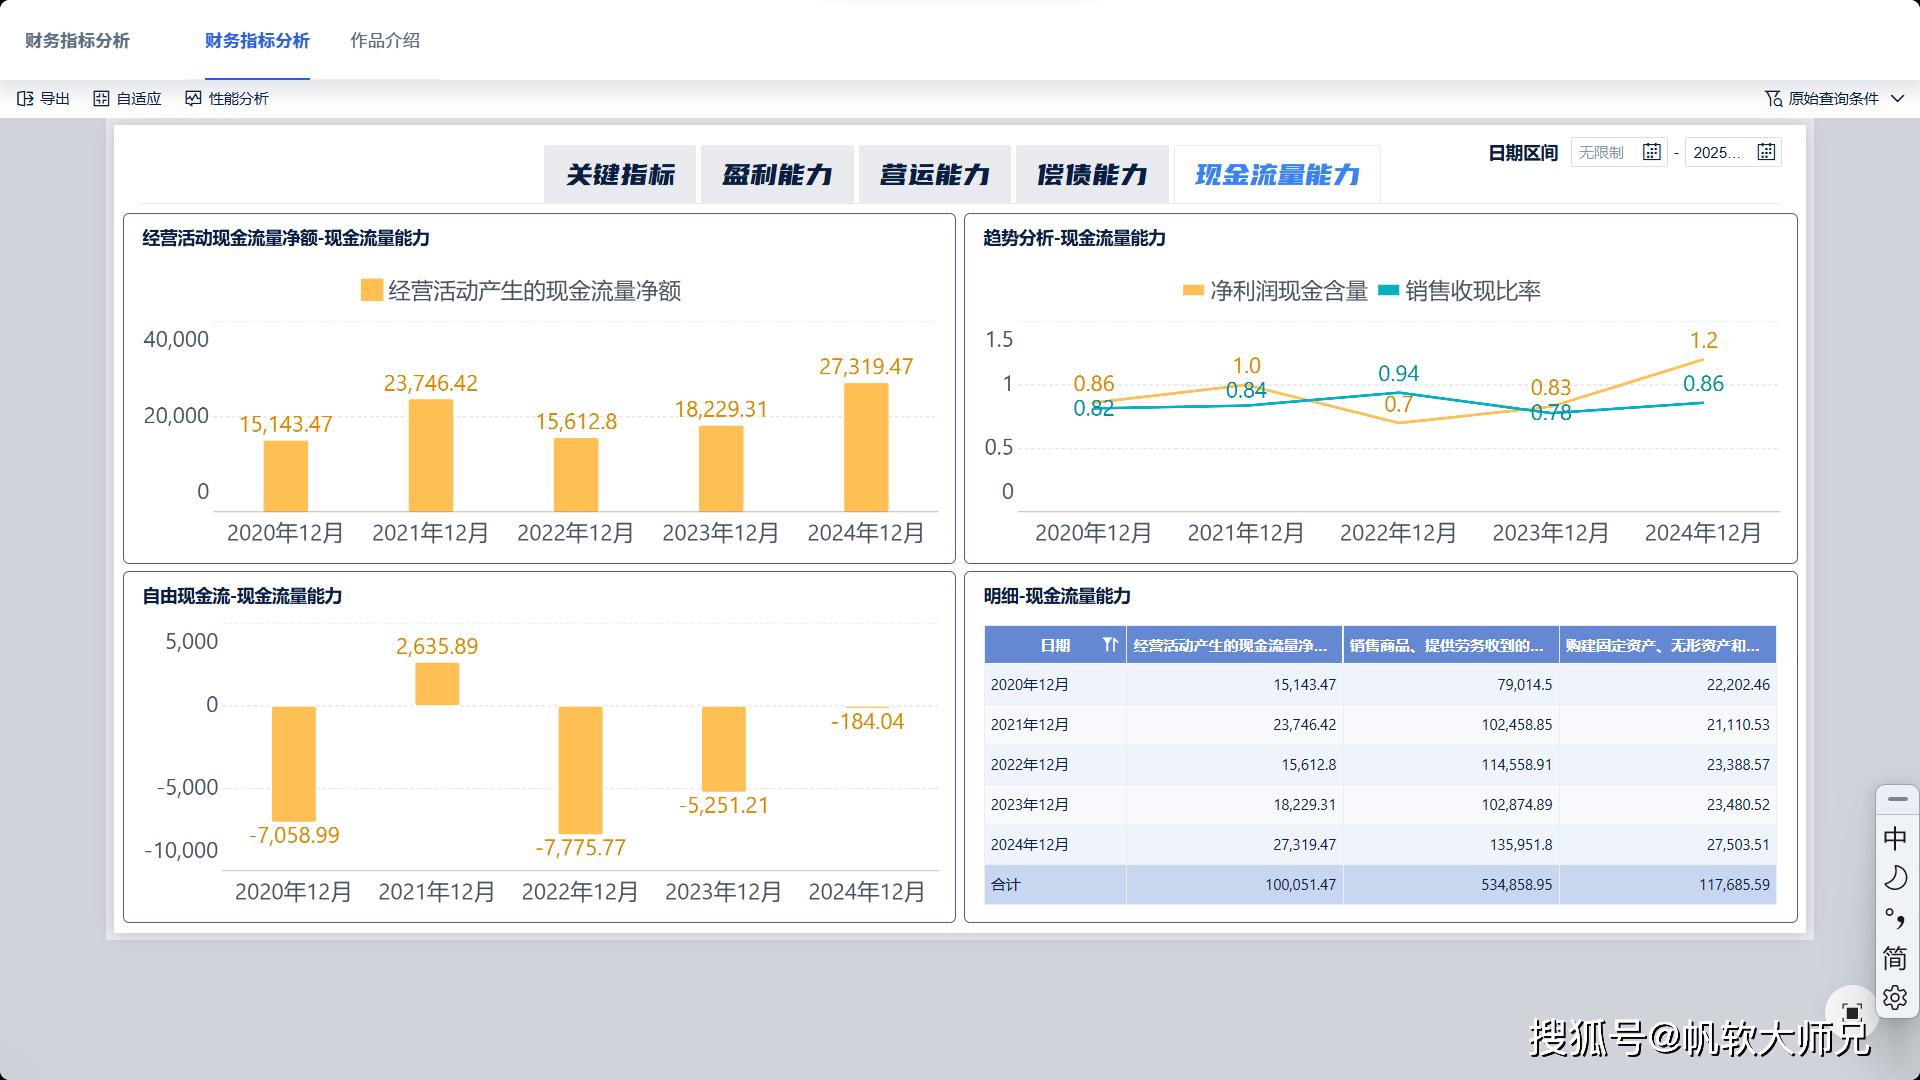
Task: Click the 导出 export icon
Action: tap(26, 98)
